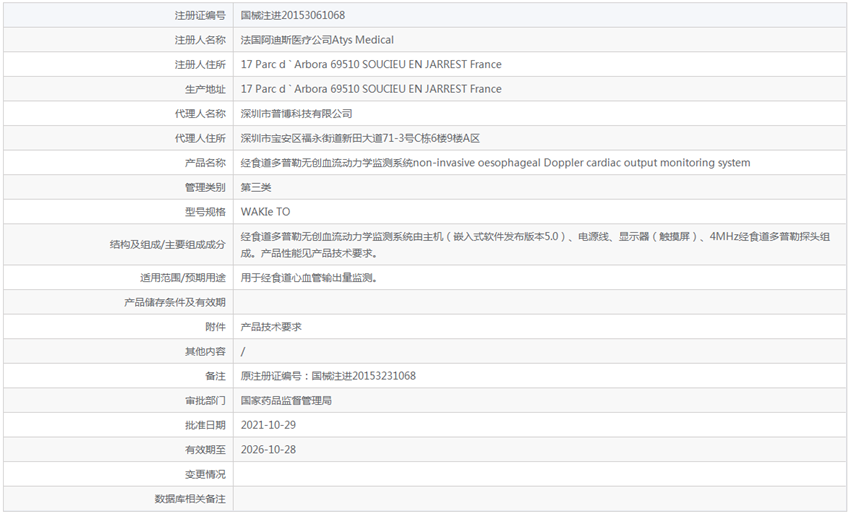Select registrant name 法国阿迪斯医疗公司Atys Medical
Screen dimensions: 850x516
tap(317, 40)
